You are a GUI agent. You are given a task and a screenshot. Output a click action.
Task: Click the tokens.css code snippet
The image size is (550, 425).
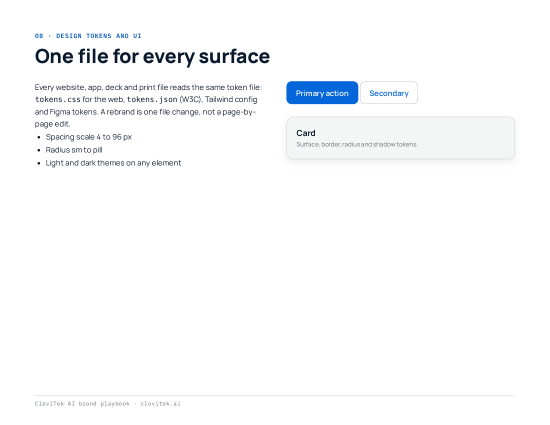coord(58,100)
